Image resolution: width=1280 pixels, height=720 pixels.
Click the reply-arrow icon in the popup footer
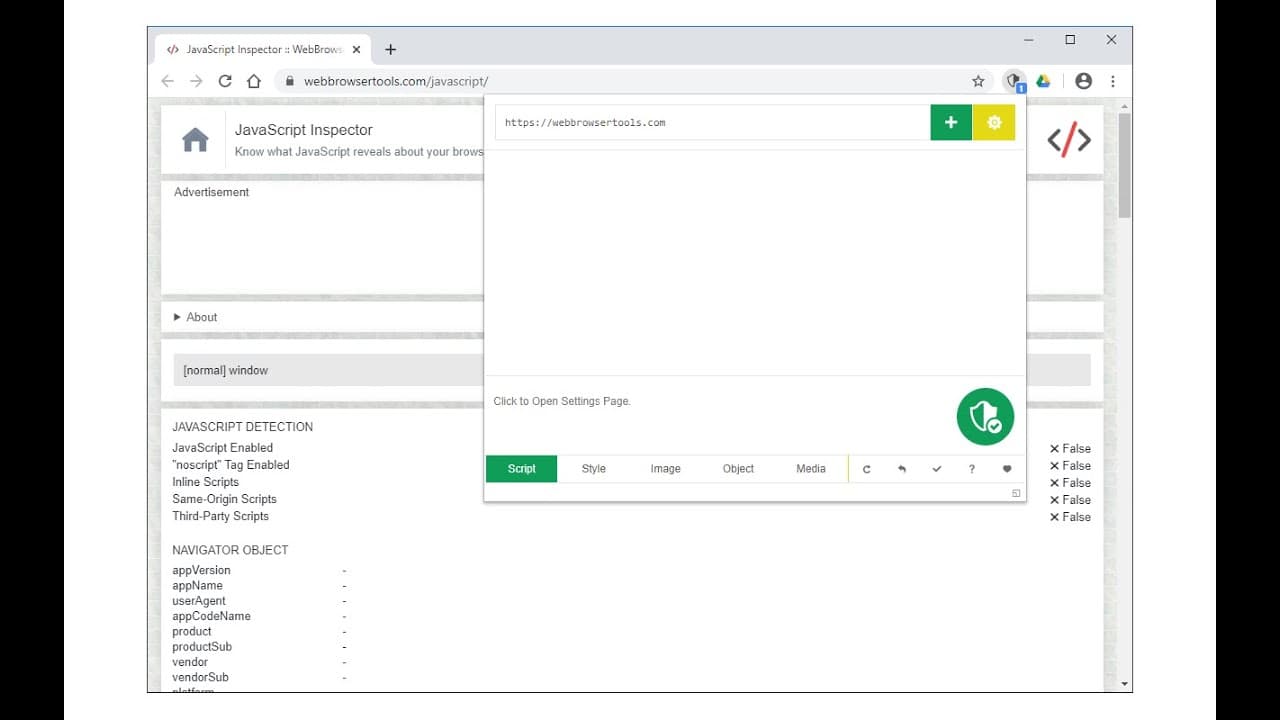point(901,469)
